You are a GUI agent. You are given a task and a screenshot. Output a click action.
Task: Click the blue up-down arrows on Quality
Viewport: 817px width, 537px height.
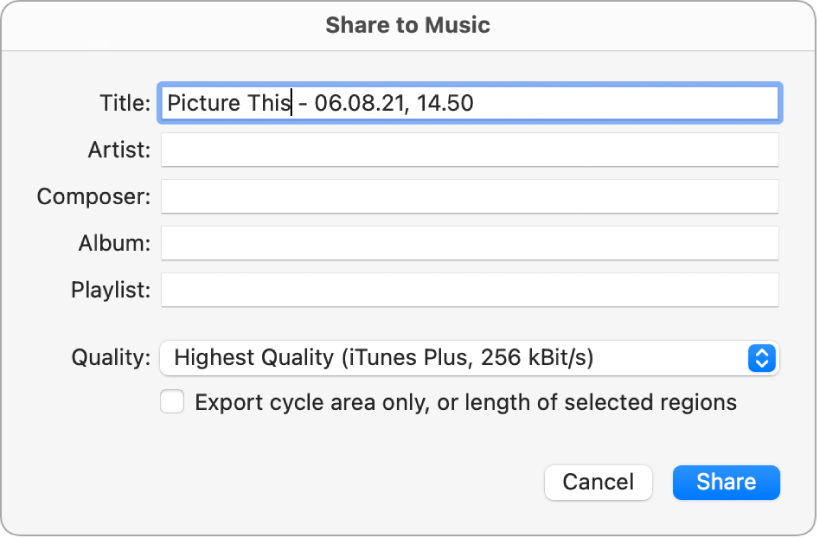point(762,357)
